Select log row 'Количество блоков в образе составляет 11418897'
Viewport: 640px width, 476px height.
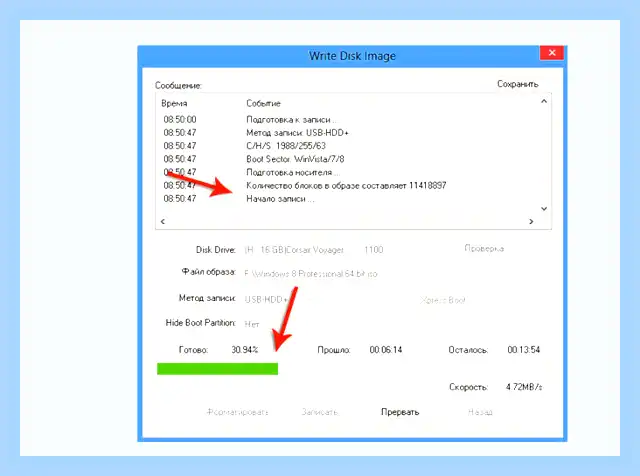(353, 185)
